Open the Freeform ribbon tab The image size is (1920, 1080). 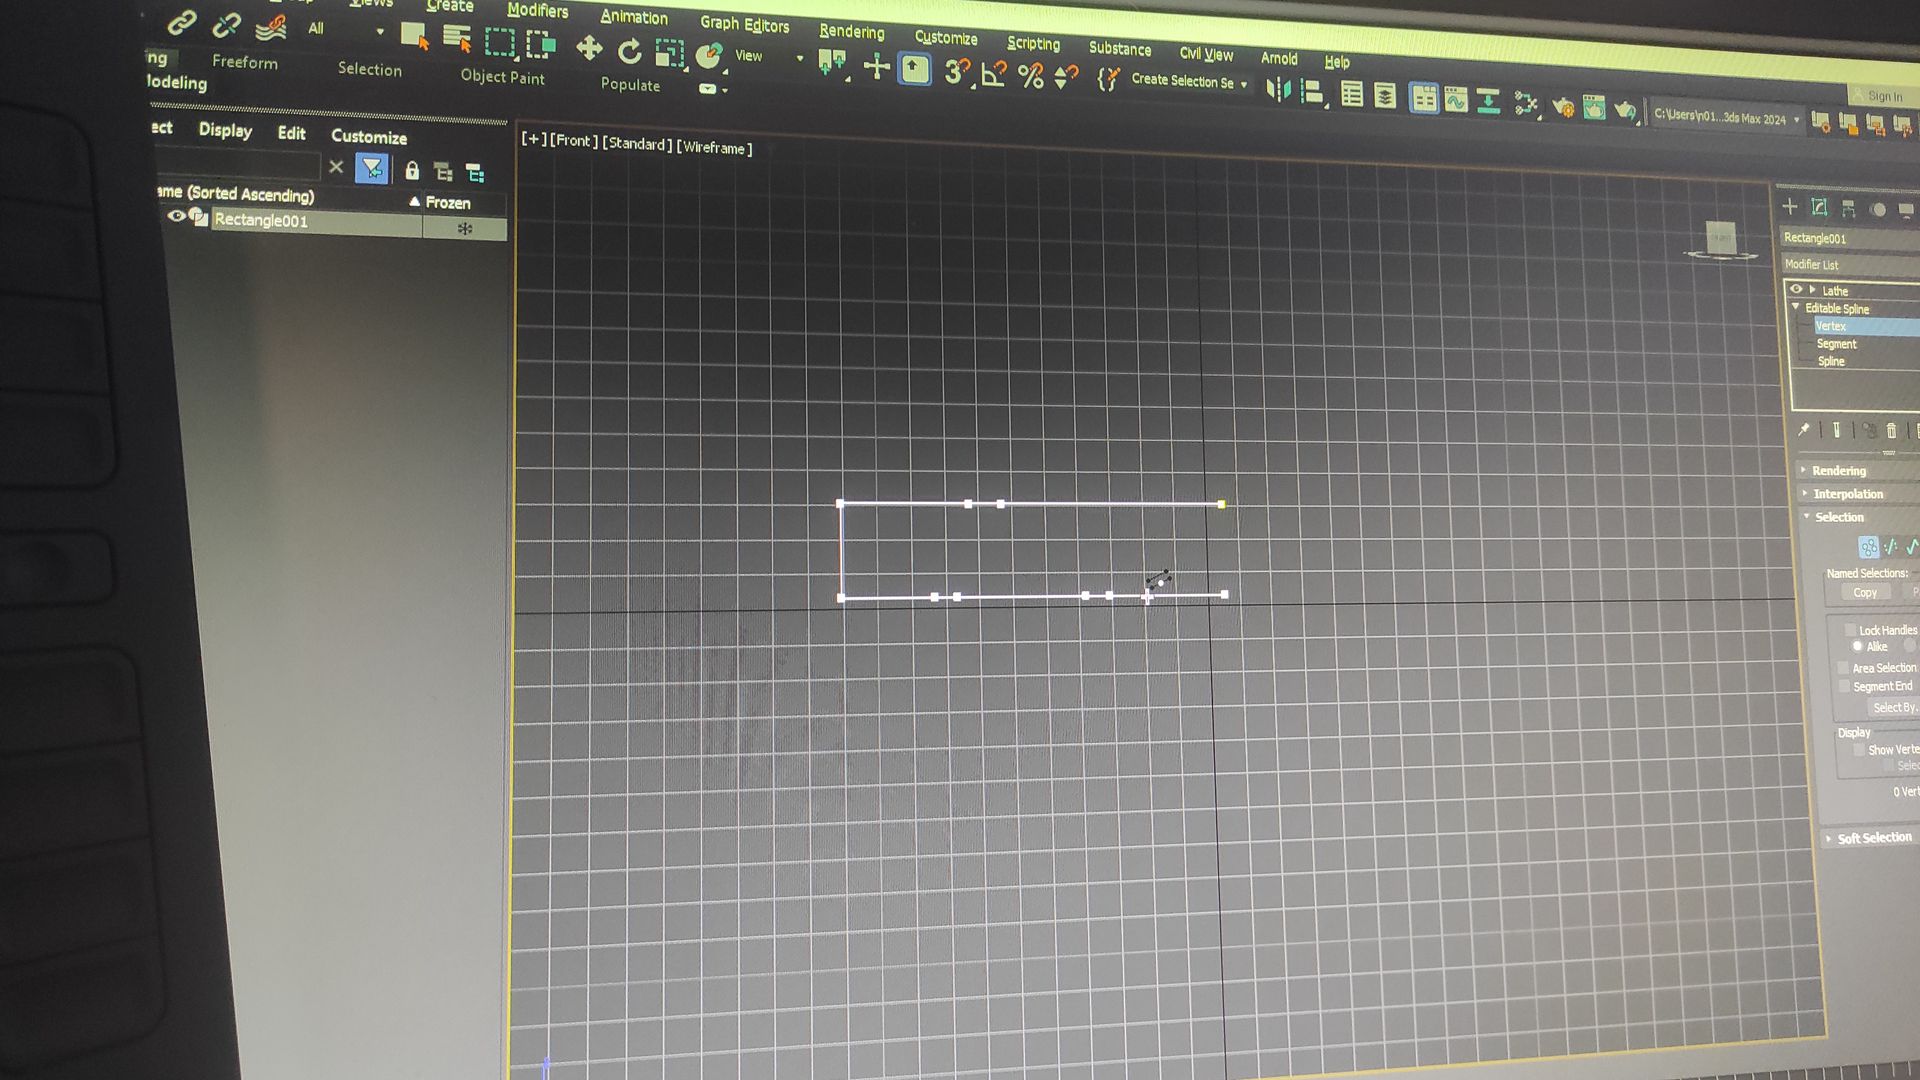point(244,62)
